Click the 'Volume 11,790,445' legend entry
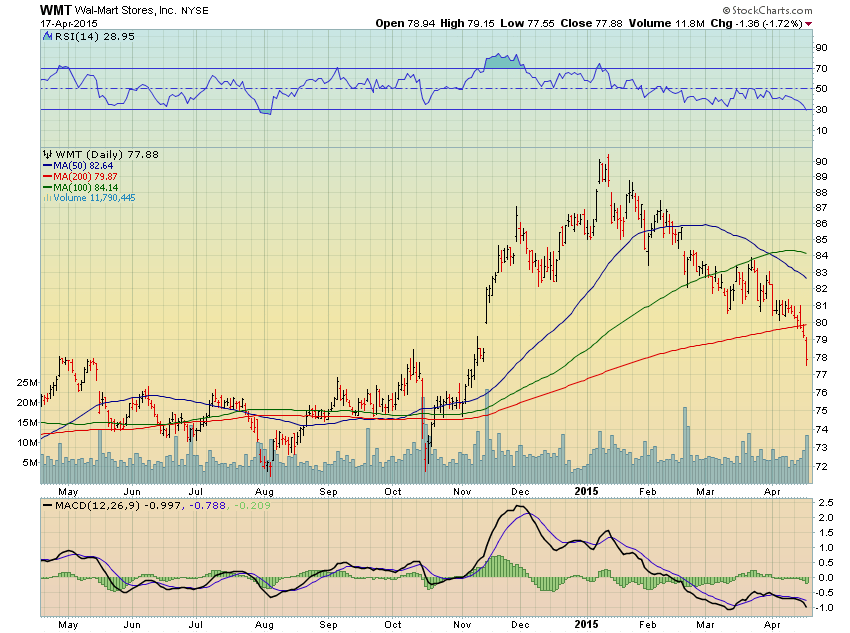The height and width of the screenshot is (633, 850). pyautogui.click(x=94, y=198)
